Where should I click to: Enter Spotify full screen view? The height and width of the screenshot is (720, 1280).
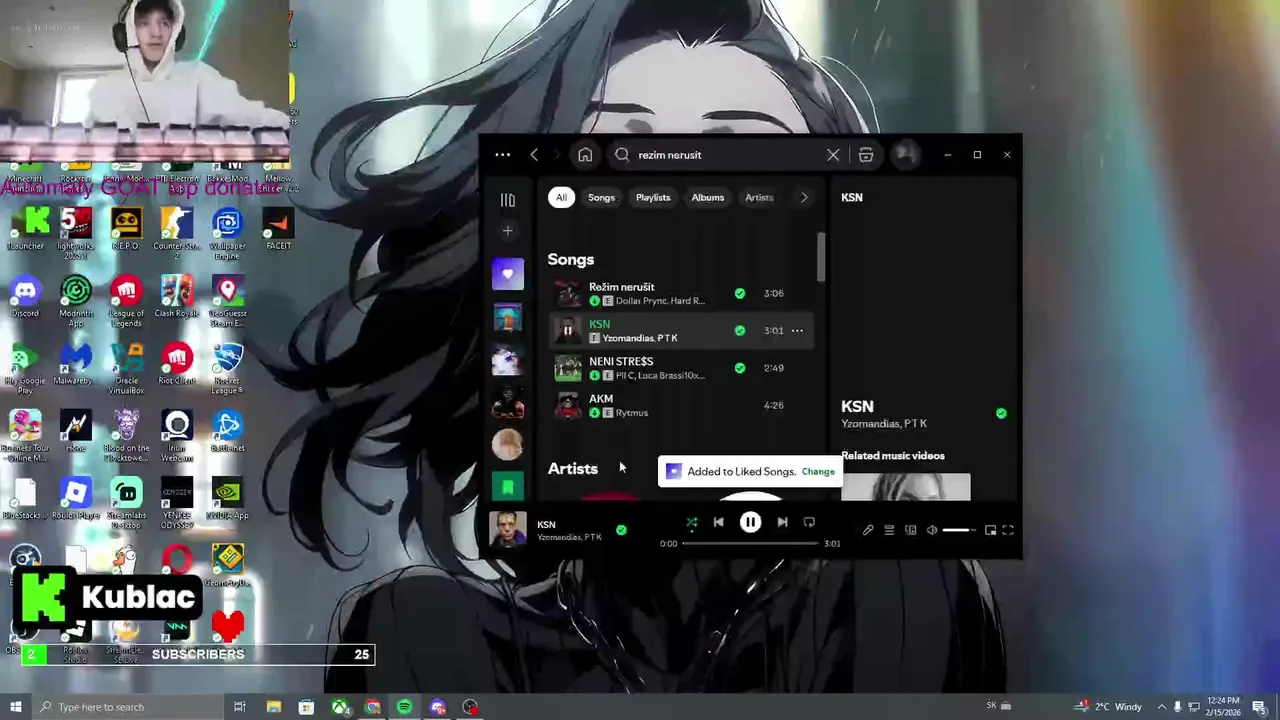pyautogui.click(x=1008, y=530)
